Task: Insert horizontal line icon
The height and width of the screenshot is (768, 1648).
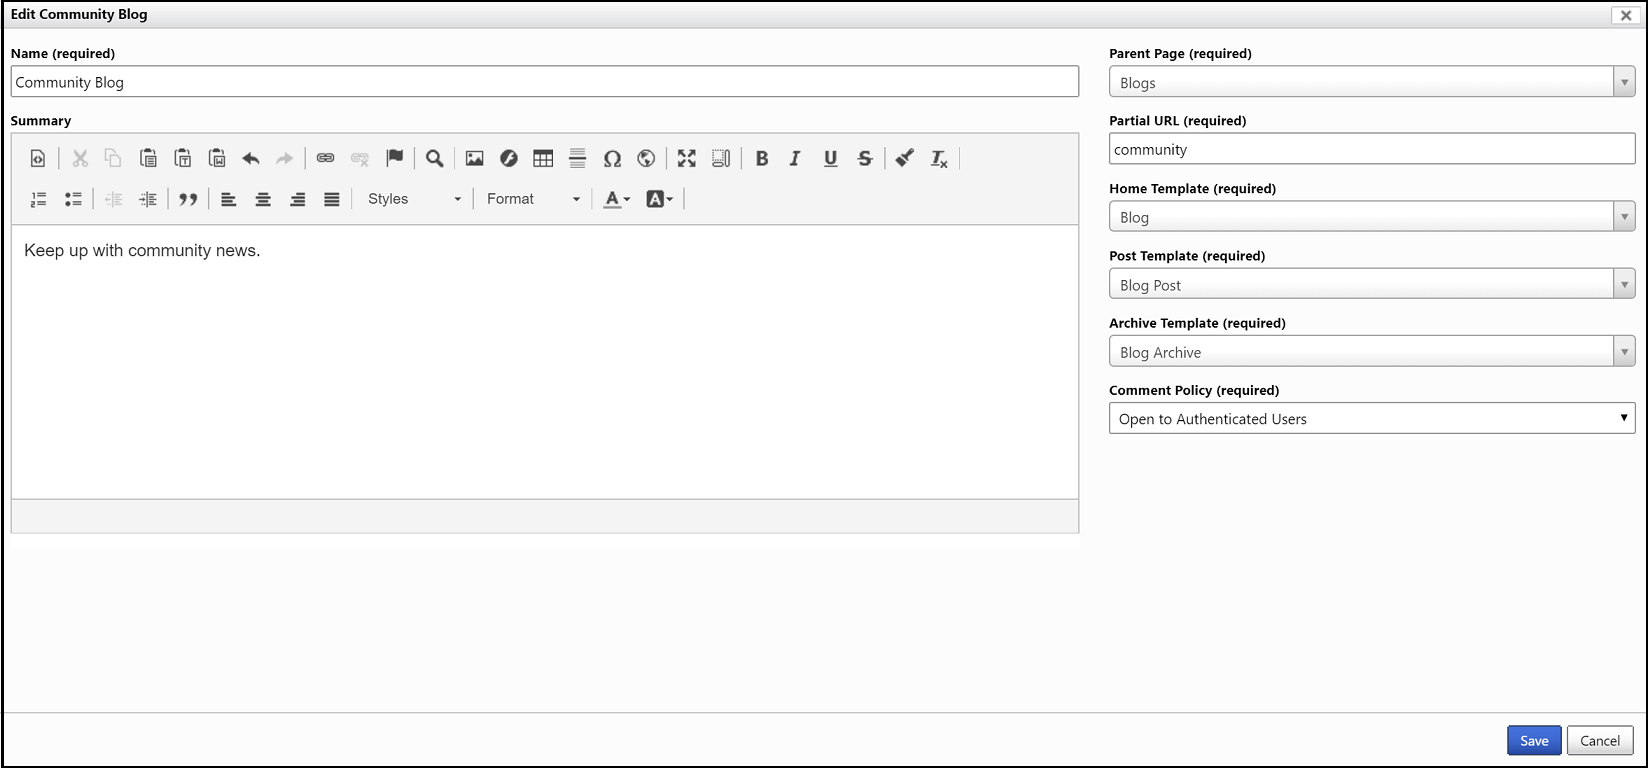Action: pyautogui.click(x=578, y=158)
